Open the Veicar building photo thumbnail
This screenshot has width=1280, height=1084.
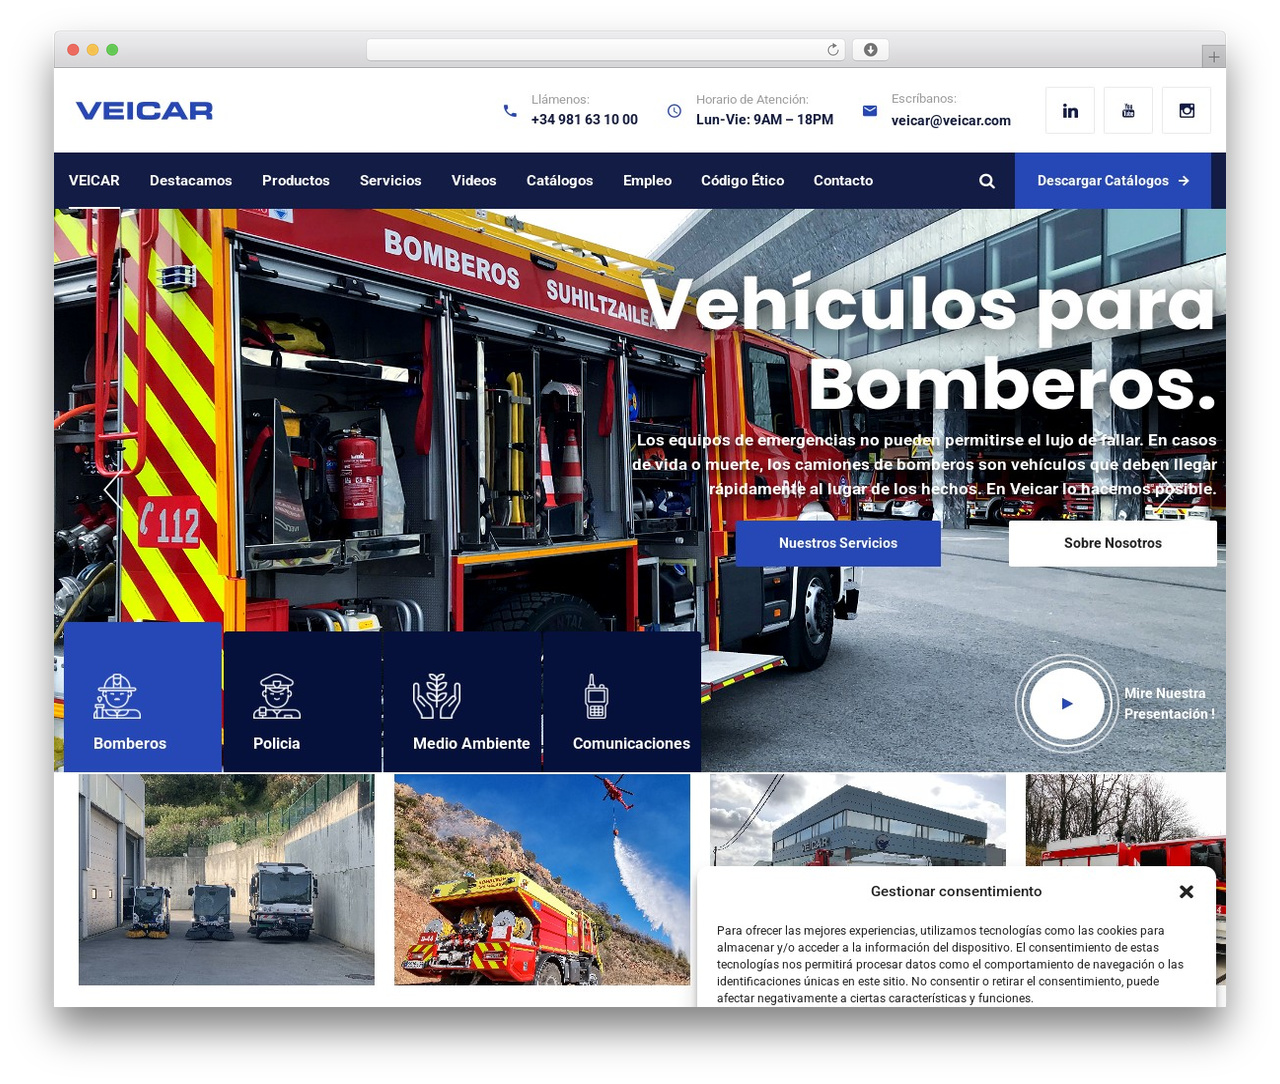858,820
